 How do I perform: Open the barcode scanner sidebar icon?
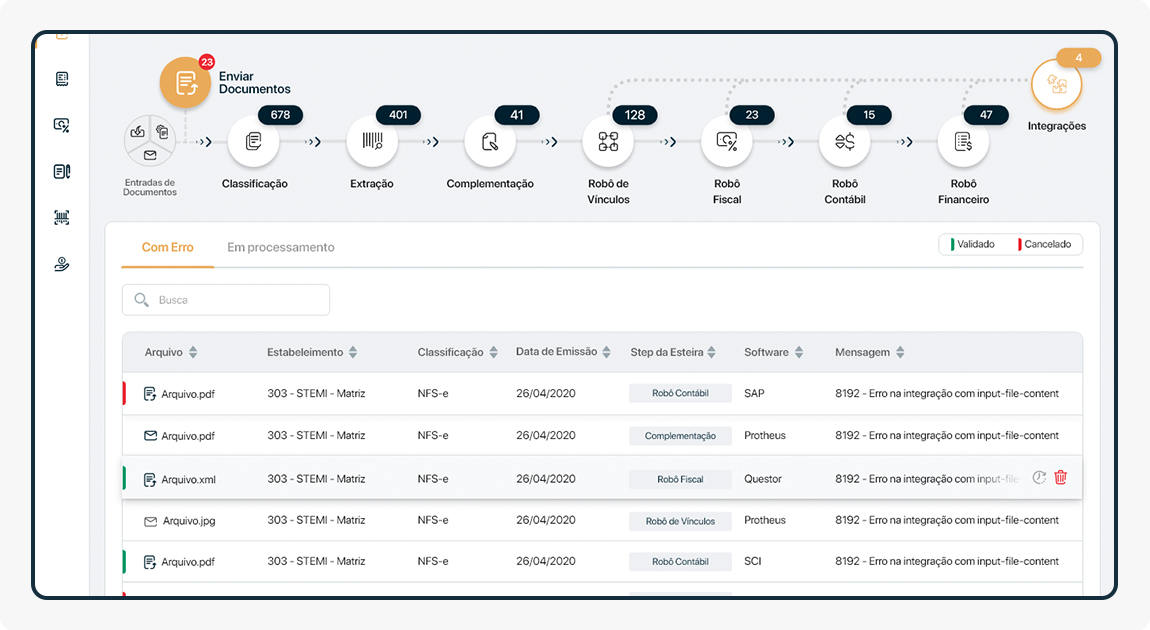click(62, 218)
